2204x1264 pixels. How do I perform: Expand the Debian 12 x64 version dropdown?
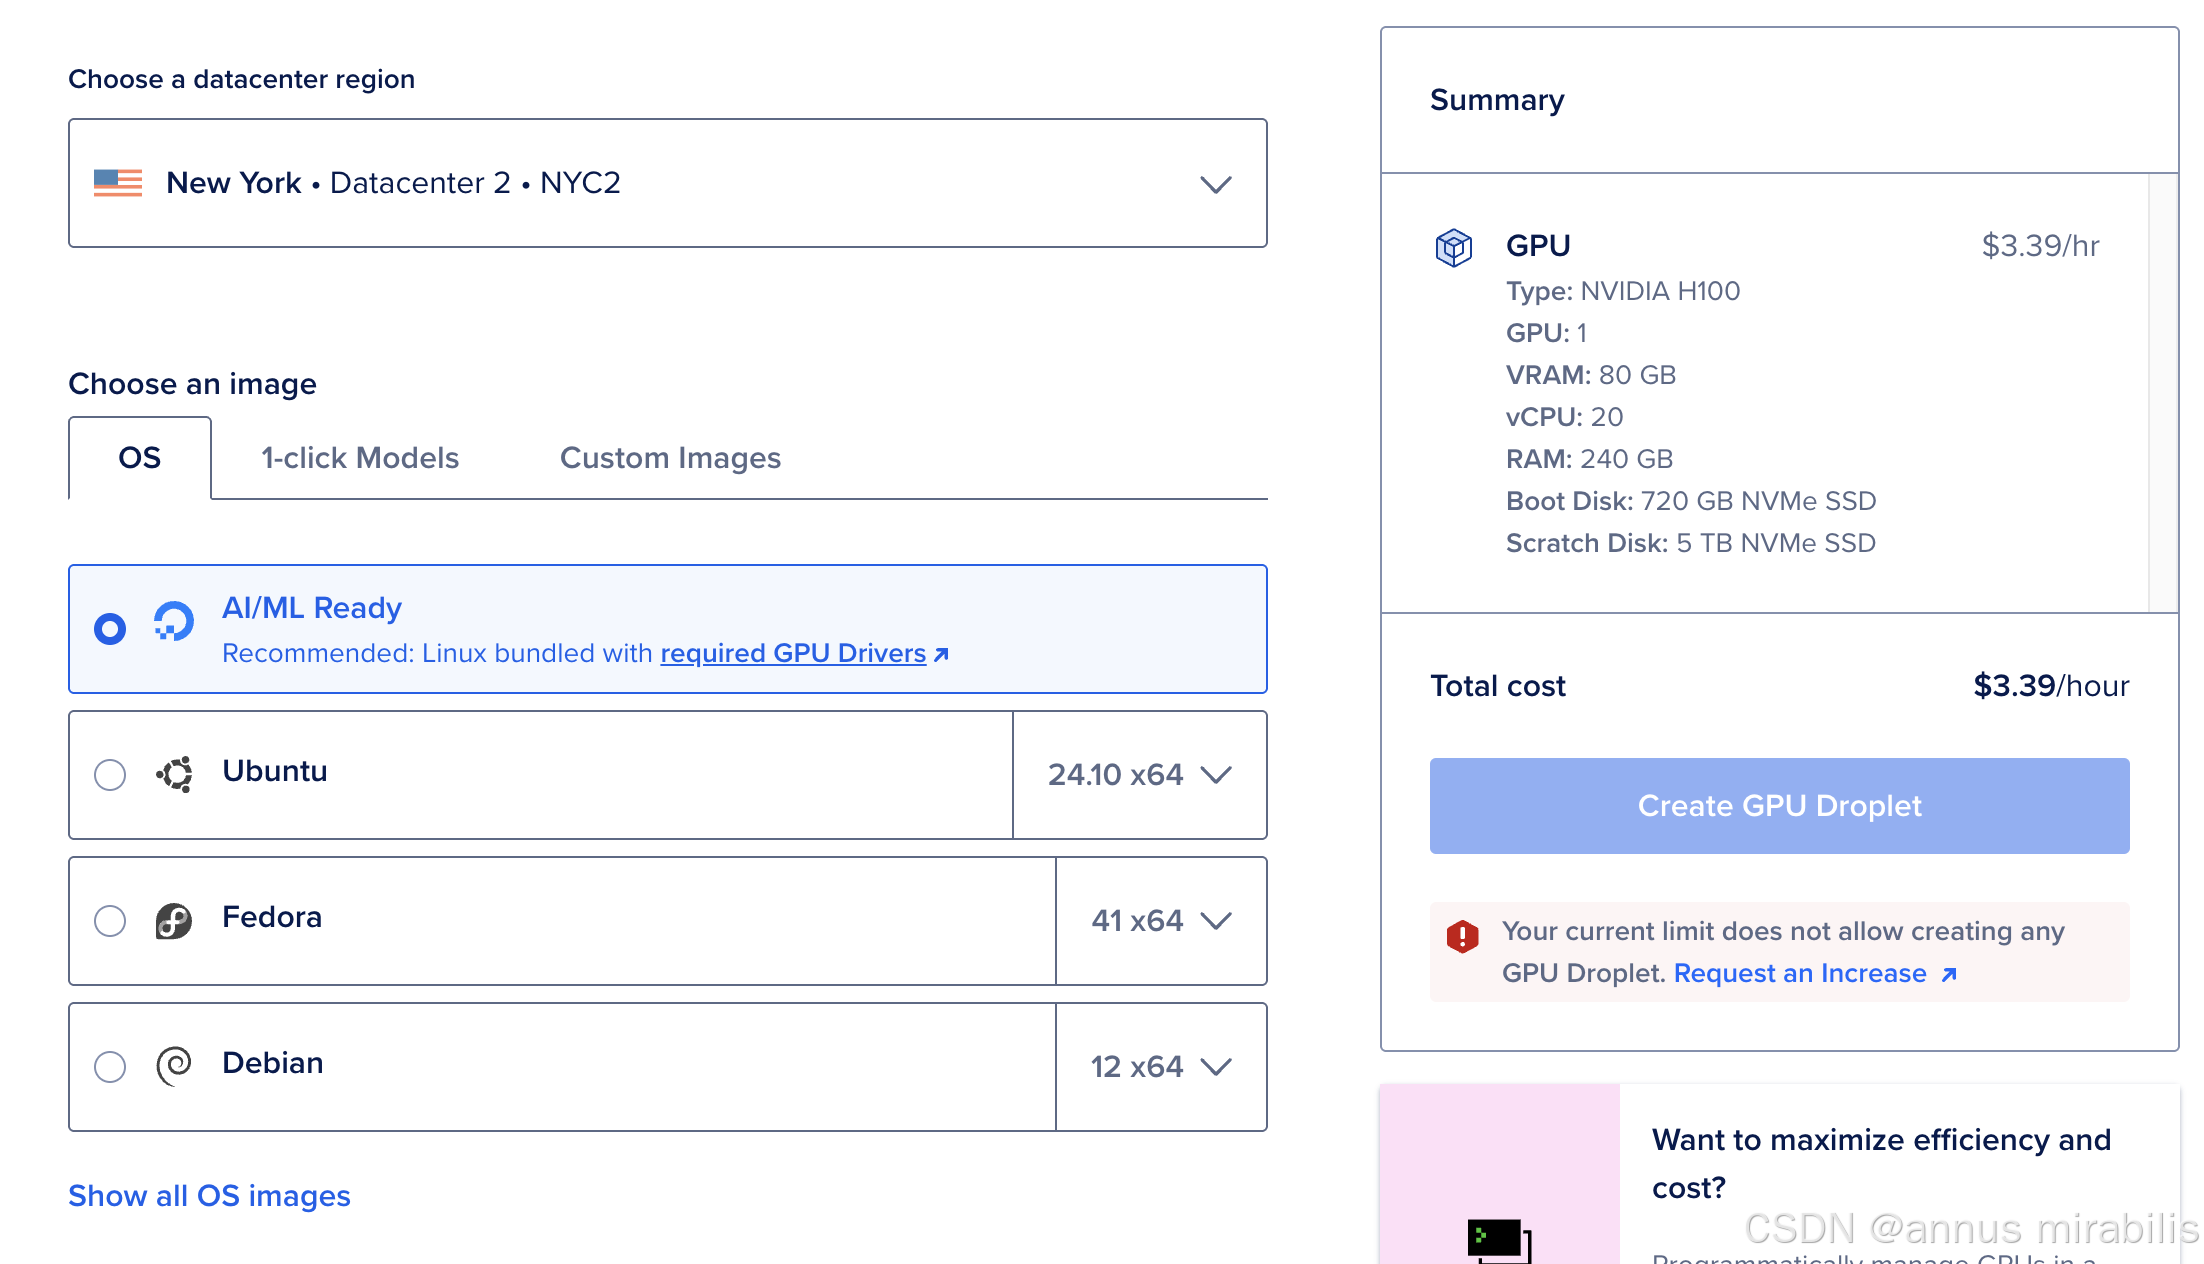click(x=1161, y=1067)
